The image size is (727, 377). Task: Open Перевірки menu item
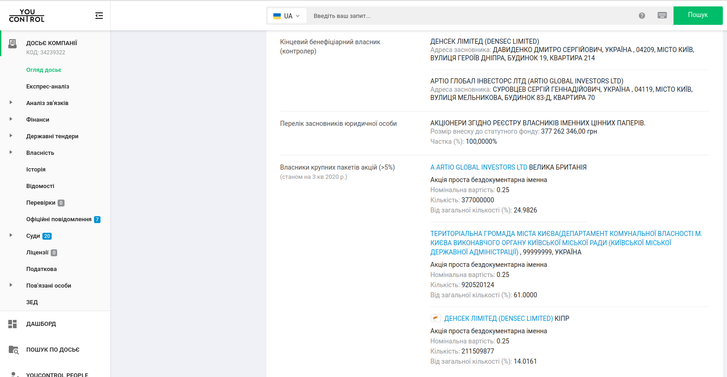pyautogui.click(x=40, y=203)
